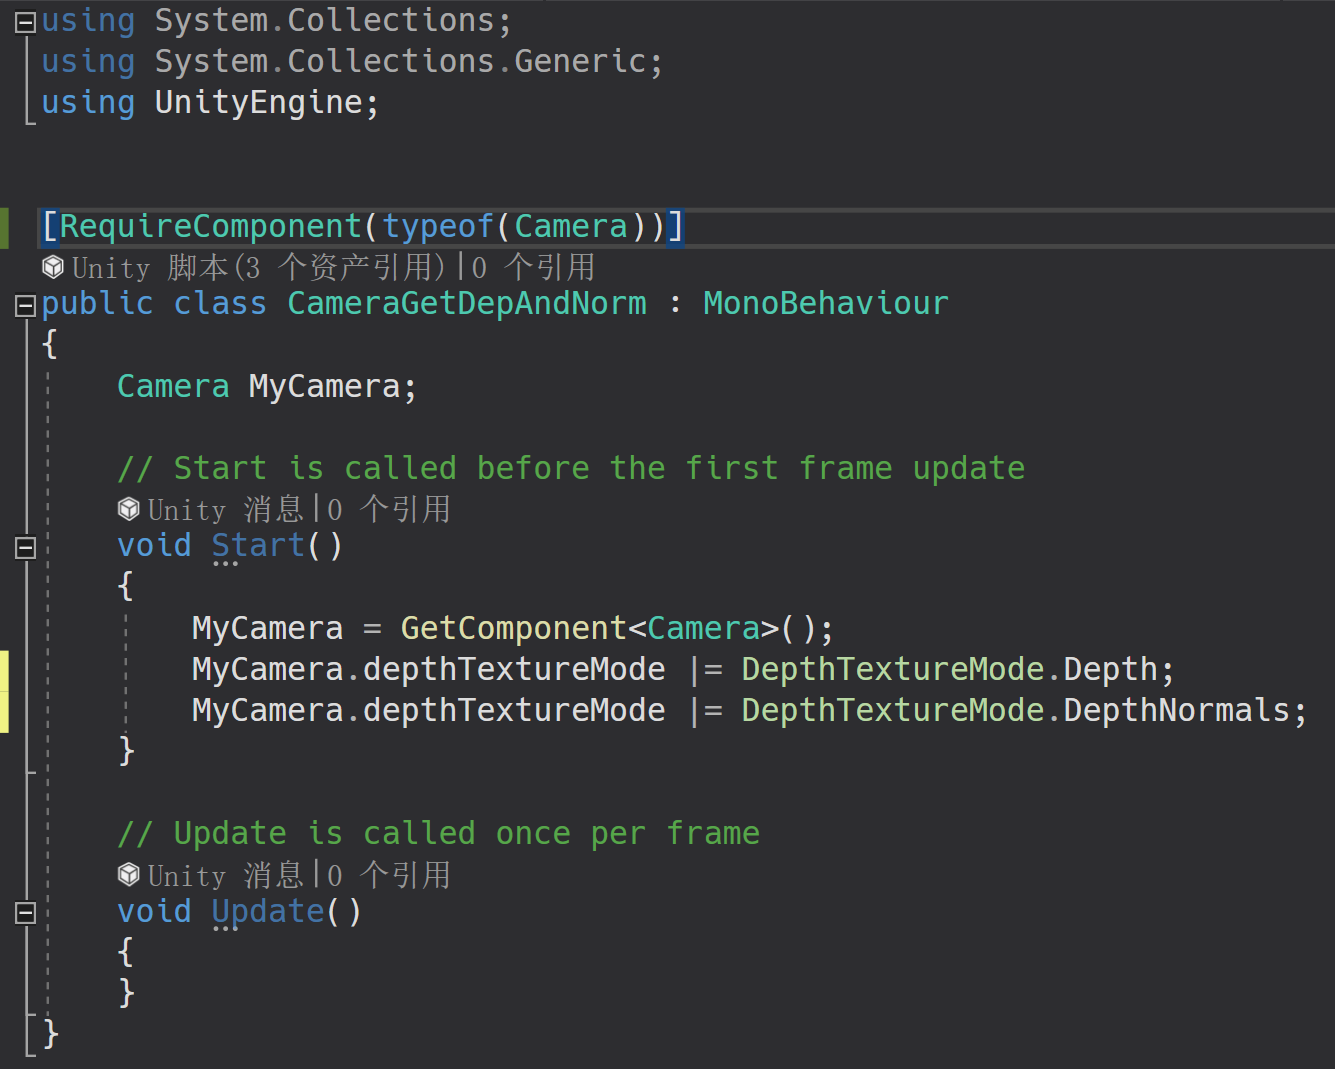Click the Update method name
1335x1069 pixels.
pyautogui.click(x=268, y=911)
